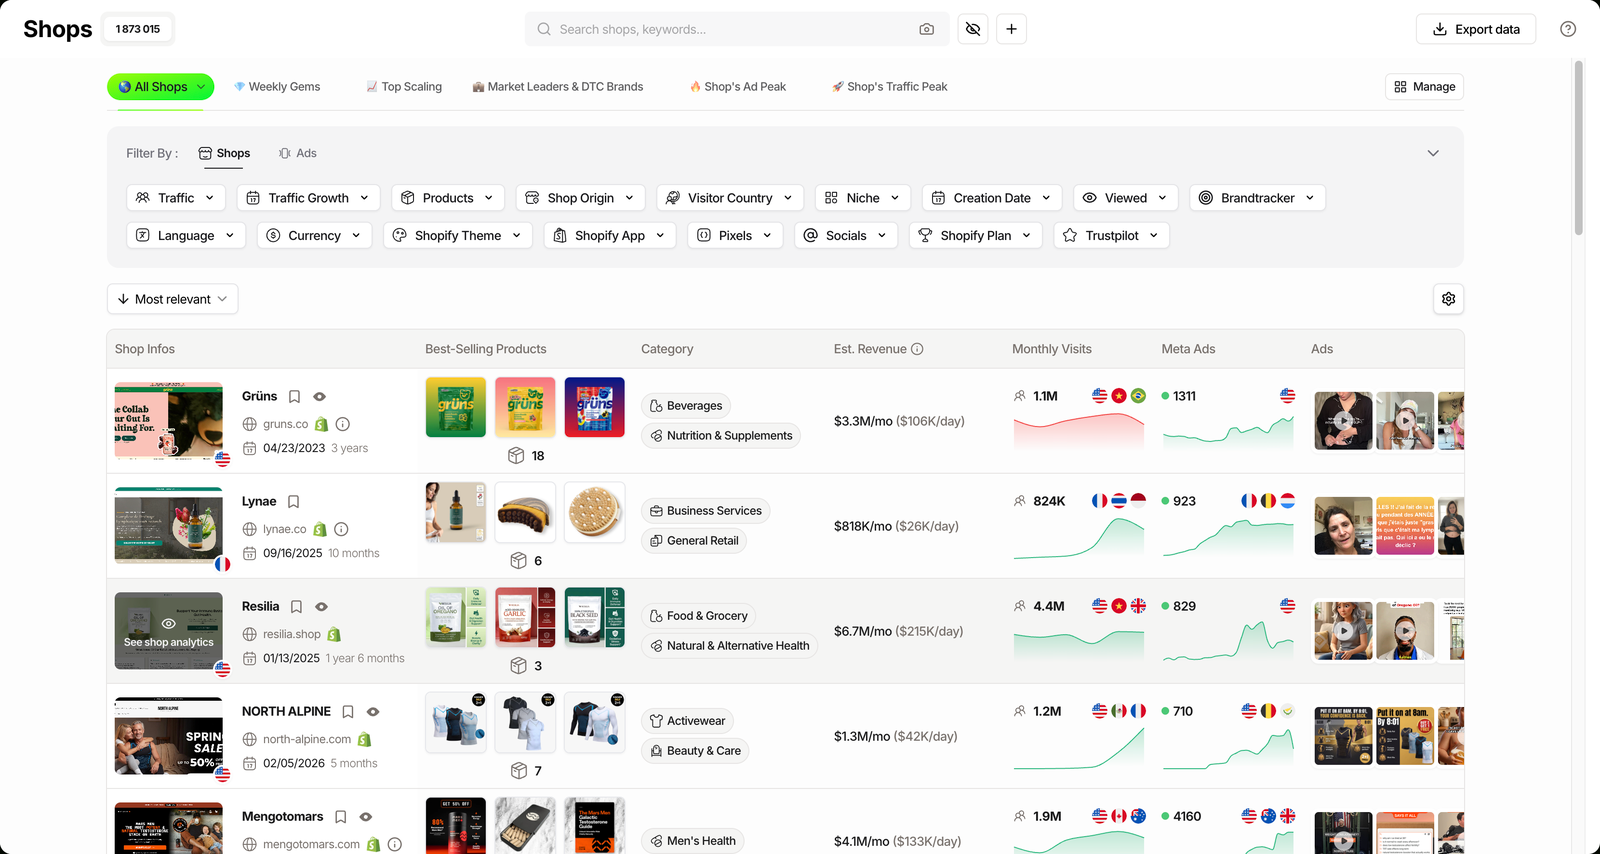Click the Export data button
This screenshot has width=1600, height=854.
[1476, 29]
